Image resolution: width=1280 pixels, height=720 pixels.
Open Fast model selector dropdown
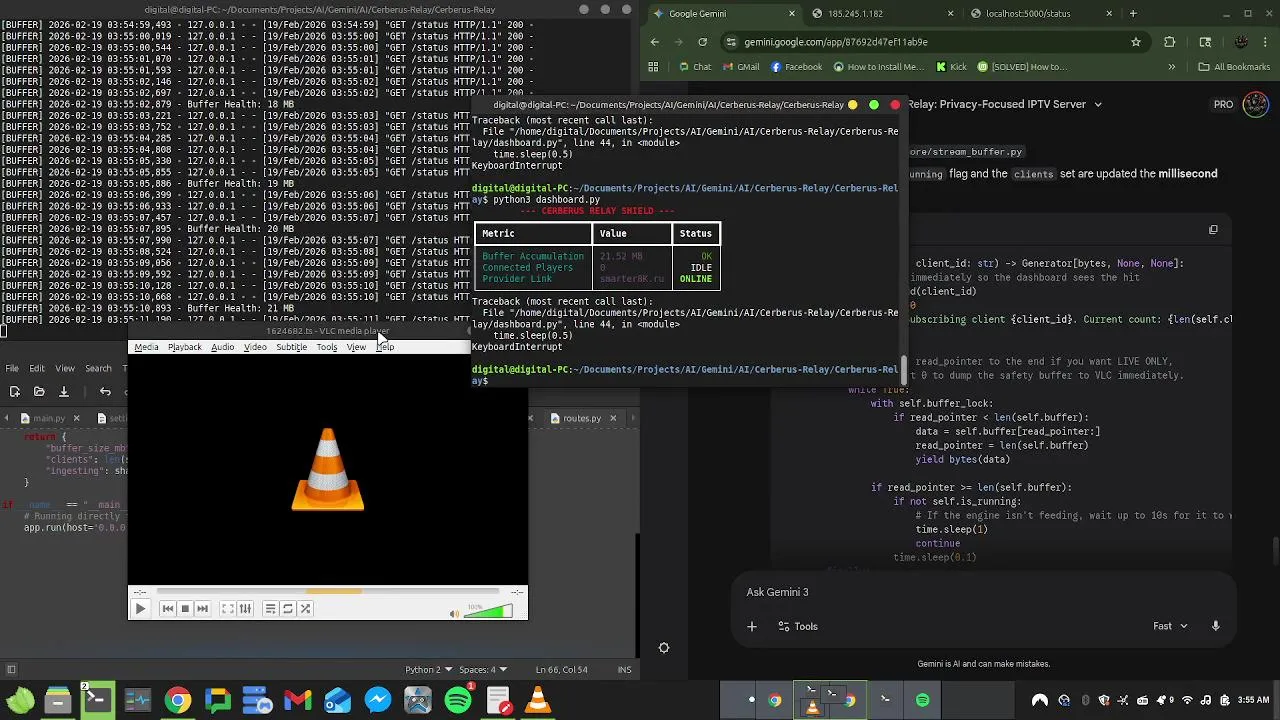[x=1170, y=626]
